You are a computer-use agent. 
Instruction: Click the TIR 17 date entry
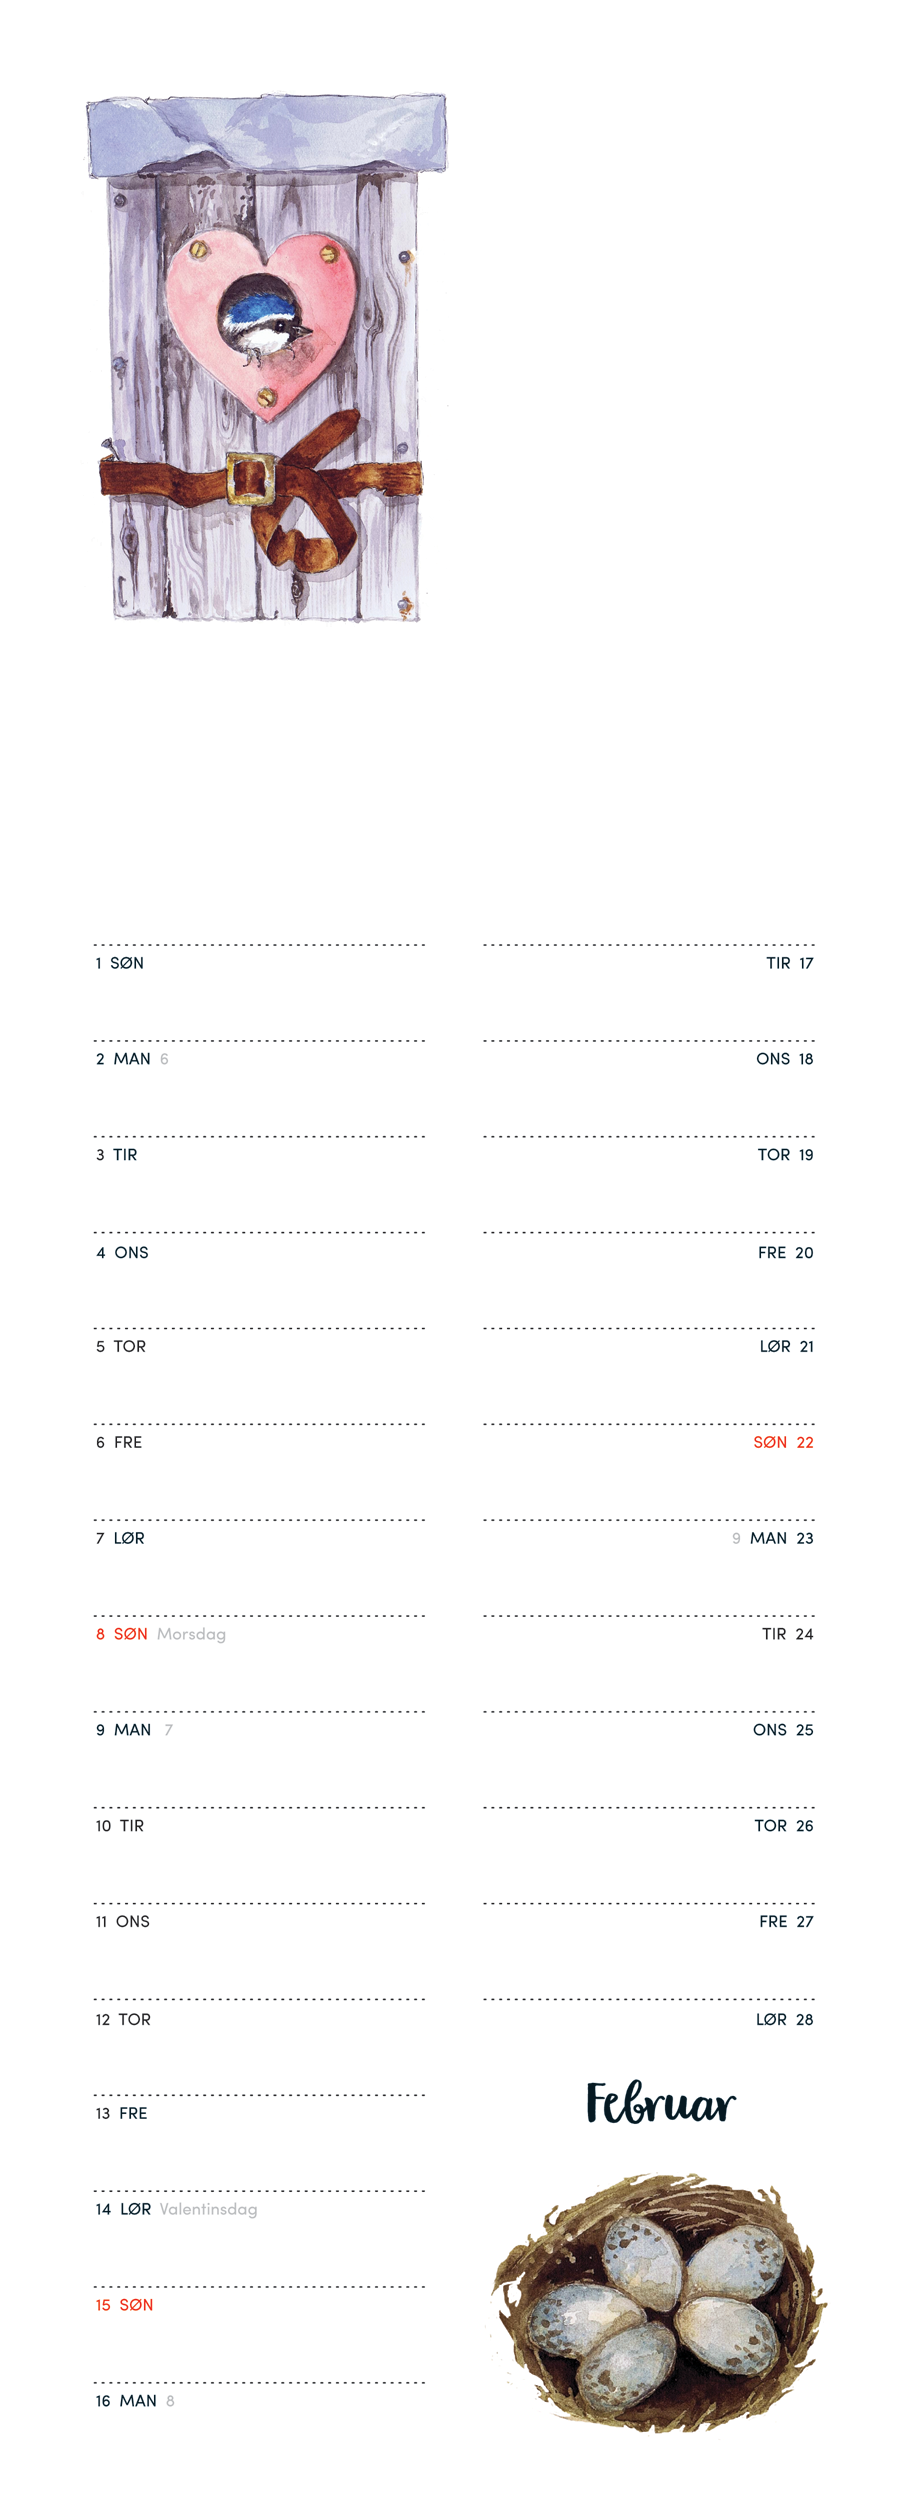[x=789, y=963]
